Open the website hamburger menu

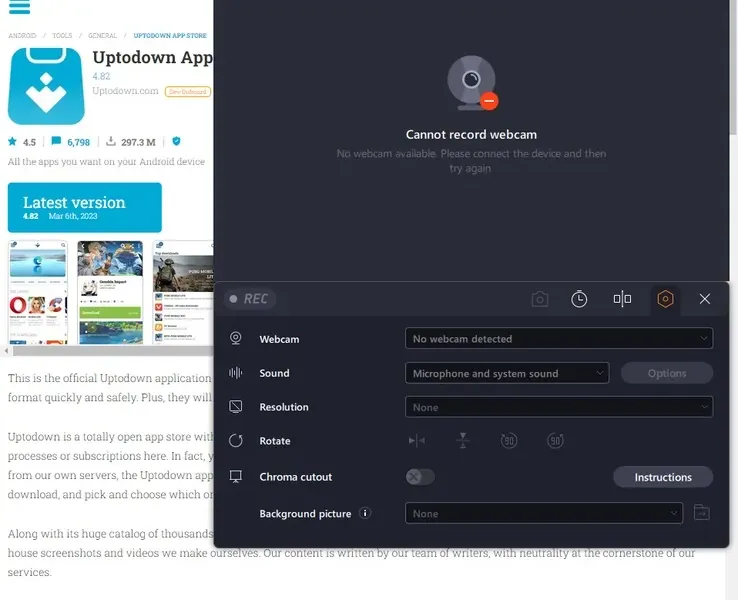coord(20,7)
